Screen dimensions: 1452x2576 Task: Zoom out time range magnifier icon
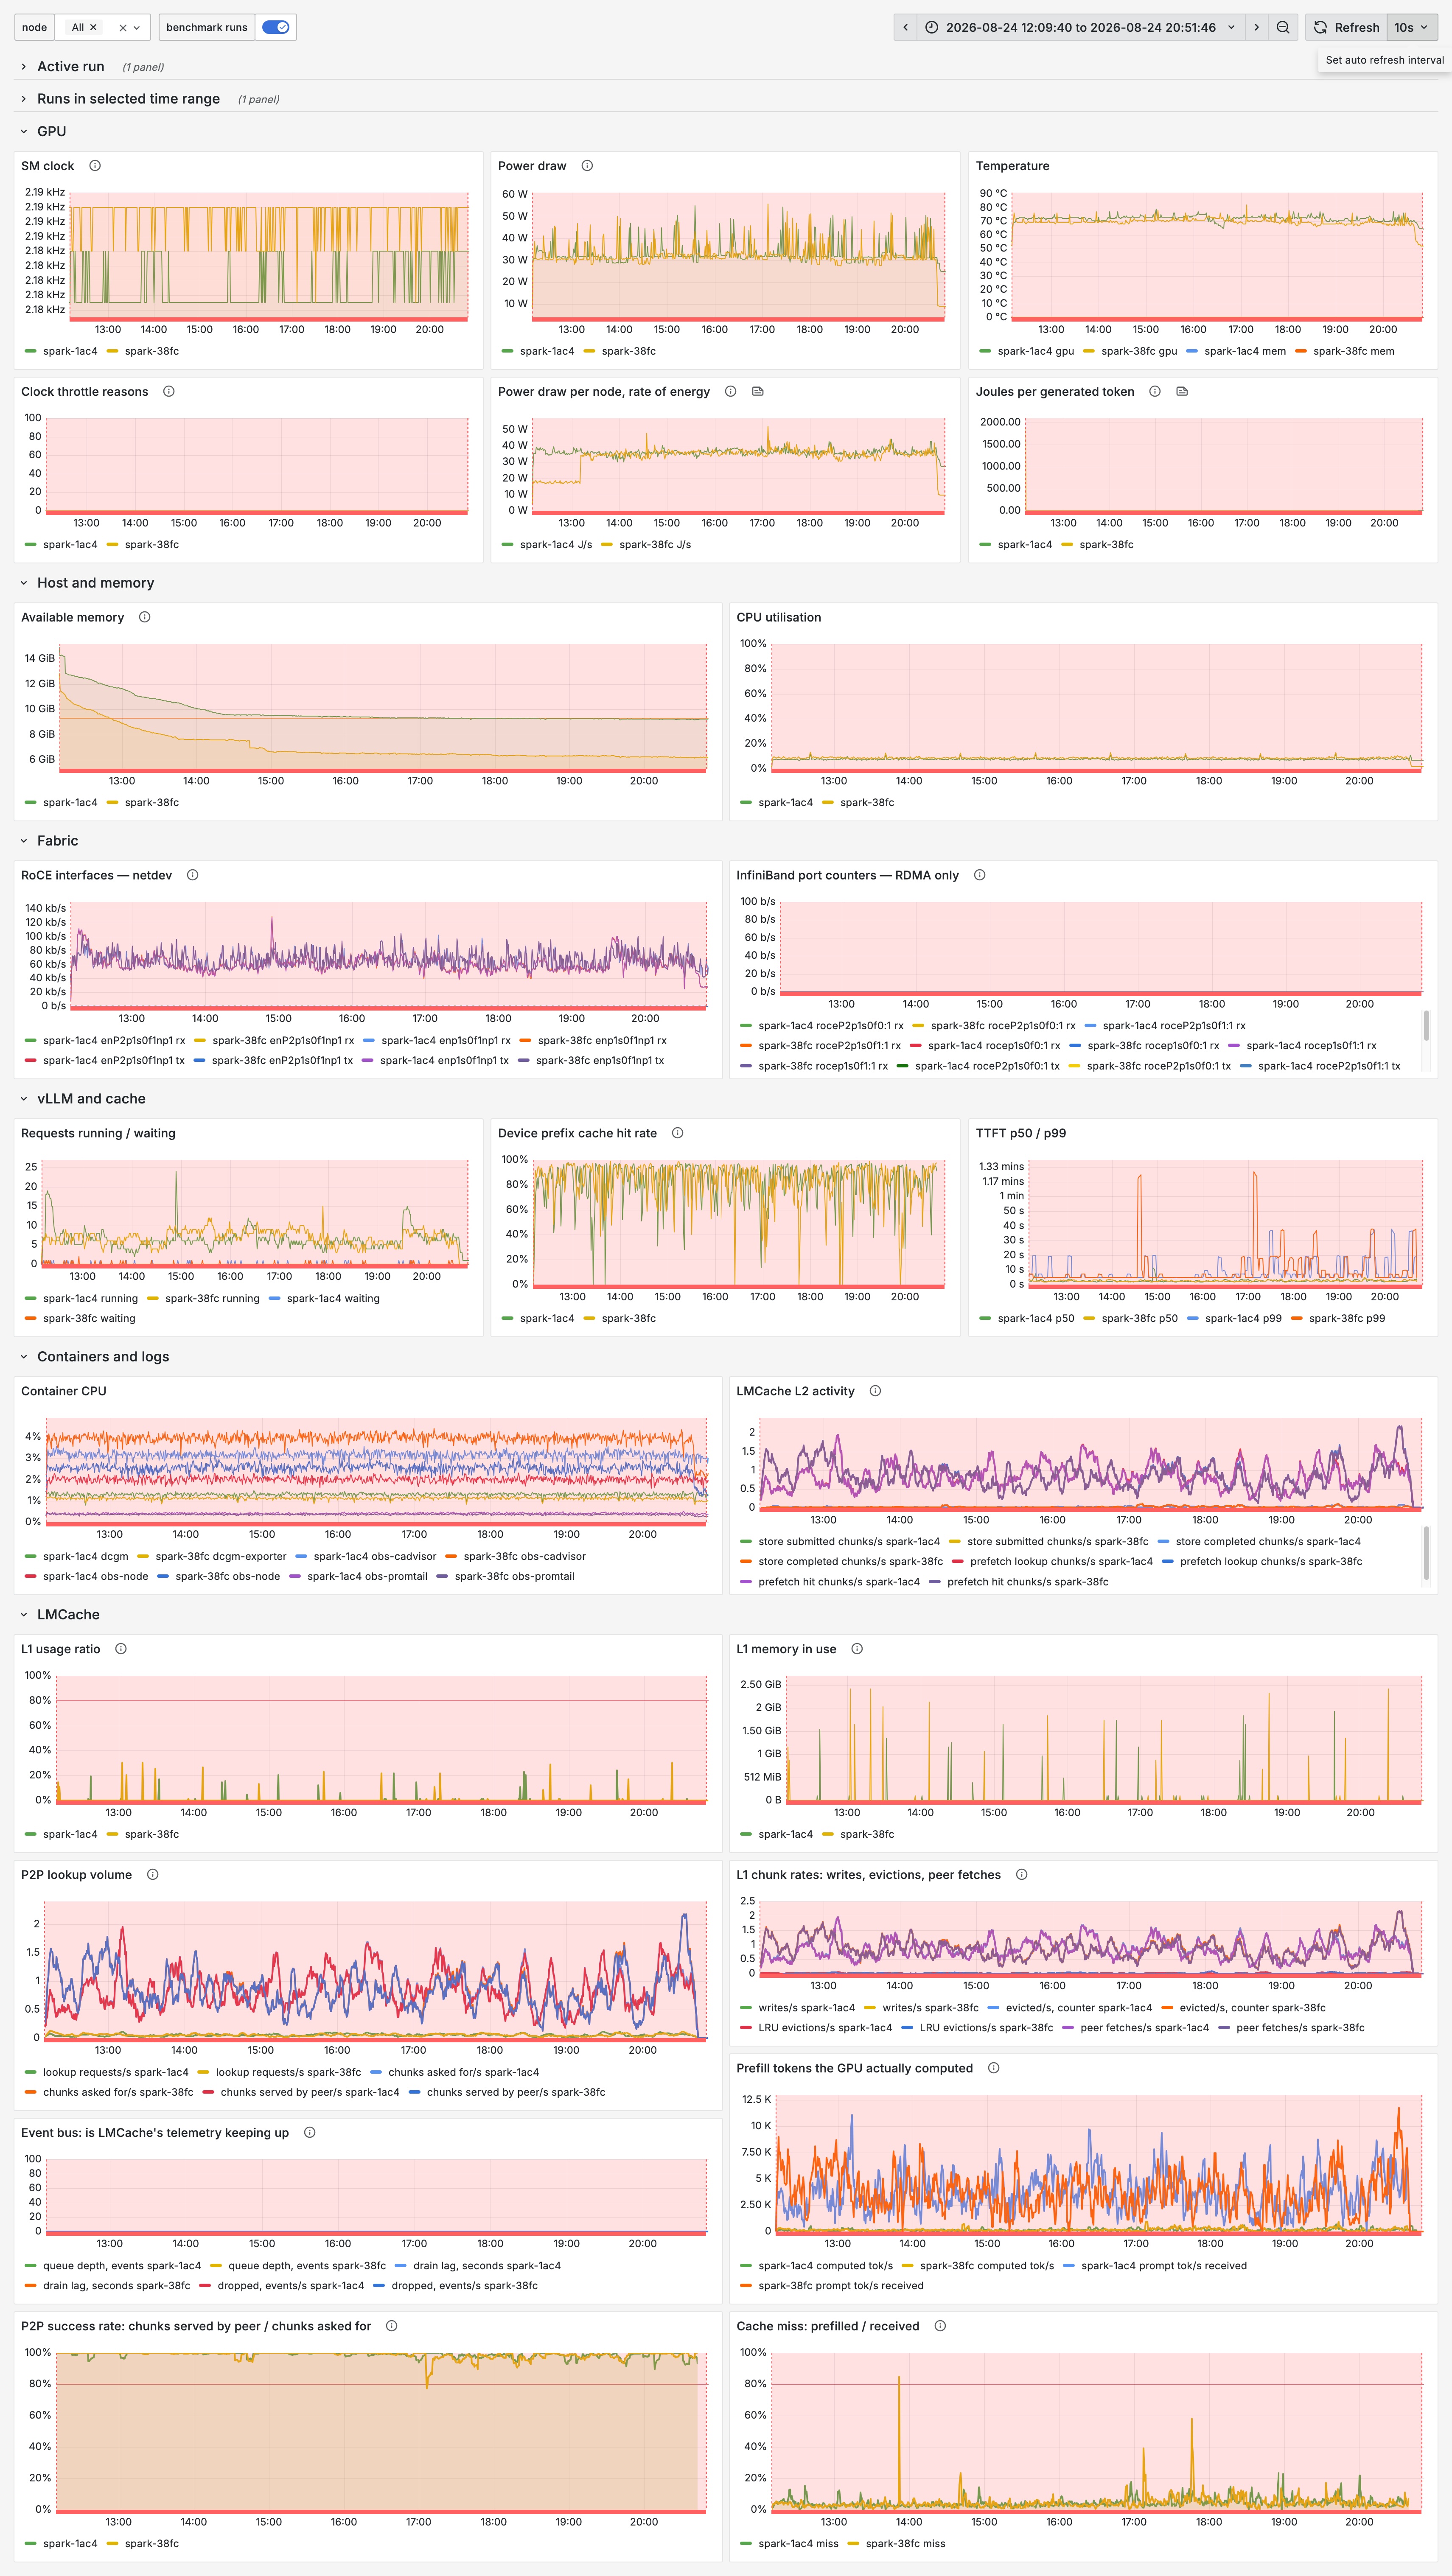tap(1283, 28)
